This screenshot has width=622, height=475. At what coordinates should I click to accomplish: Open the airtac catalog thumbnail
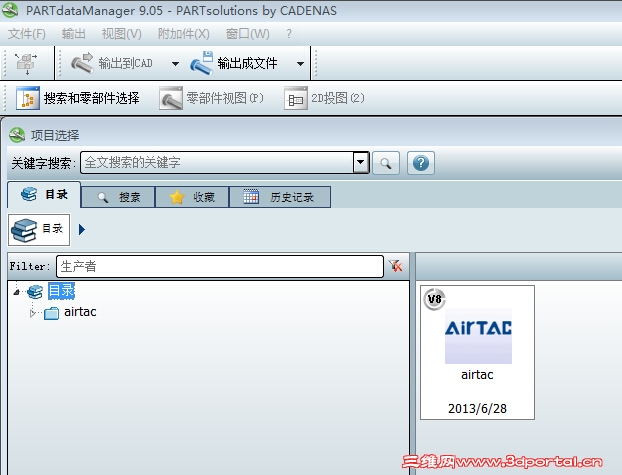click(x=477, y=352)
